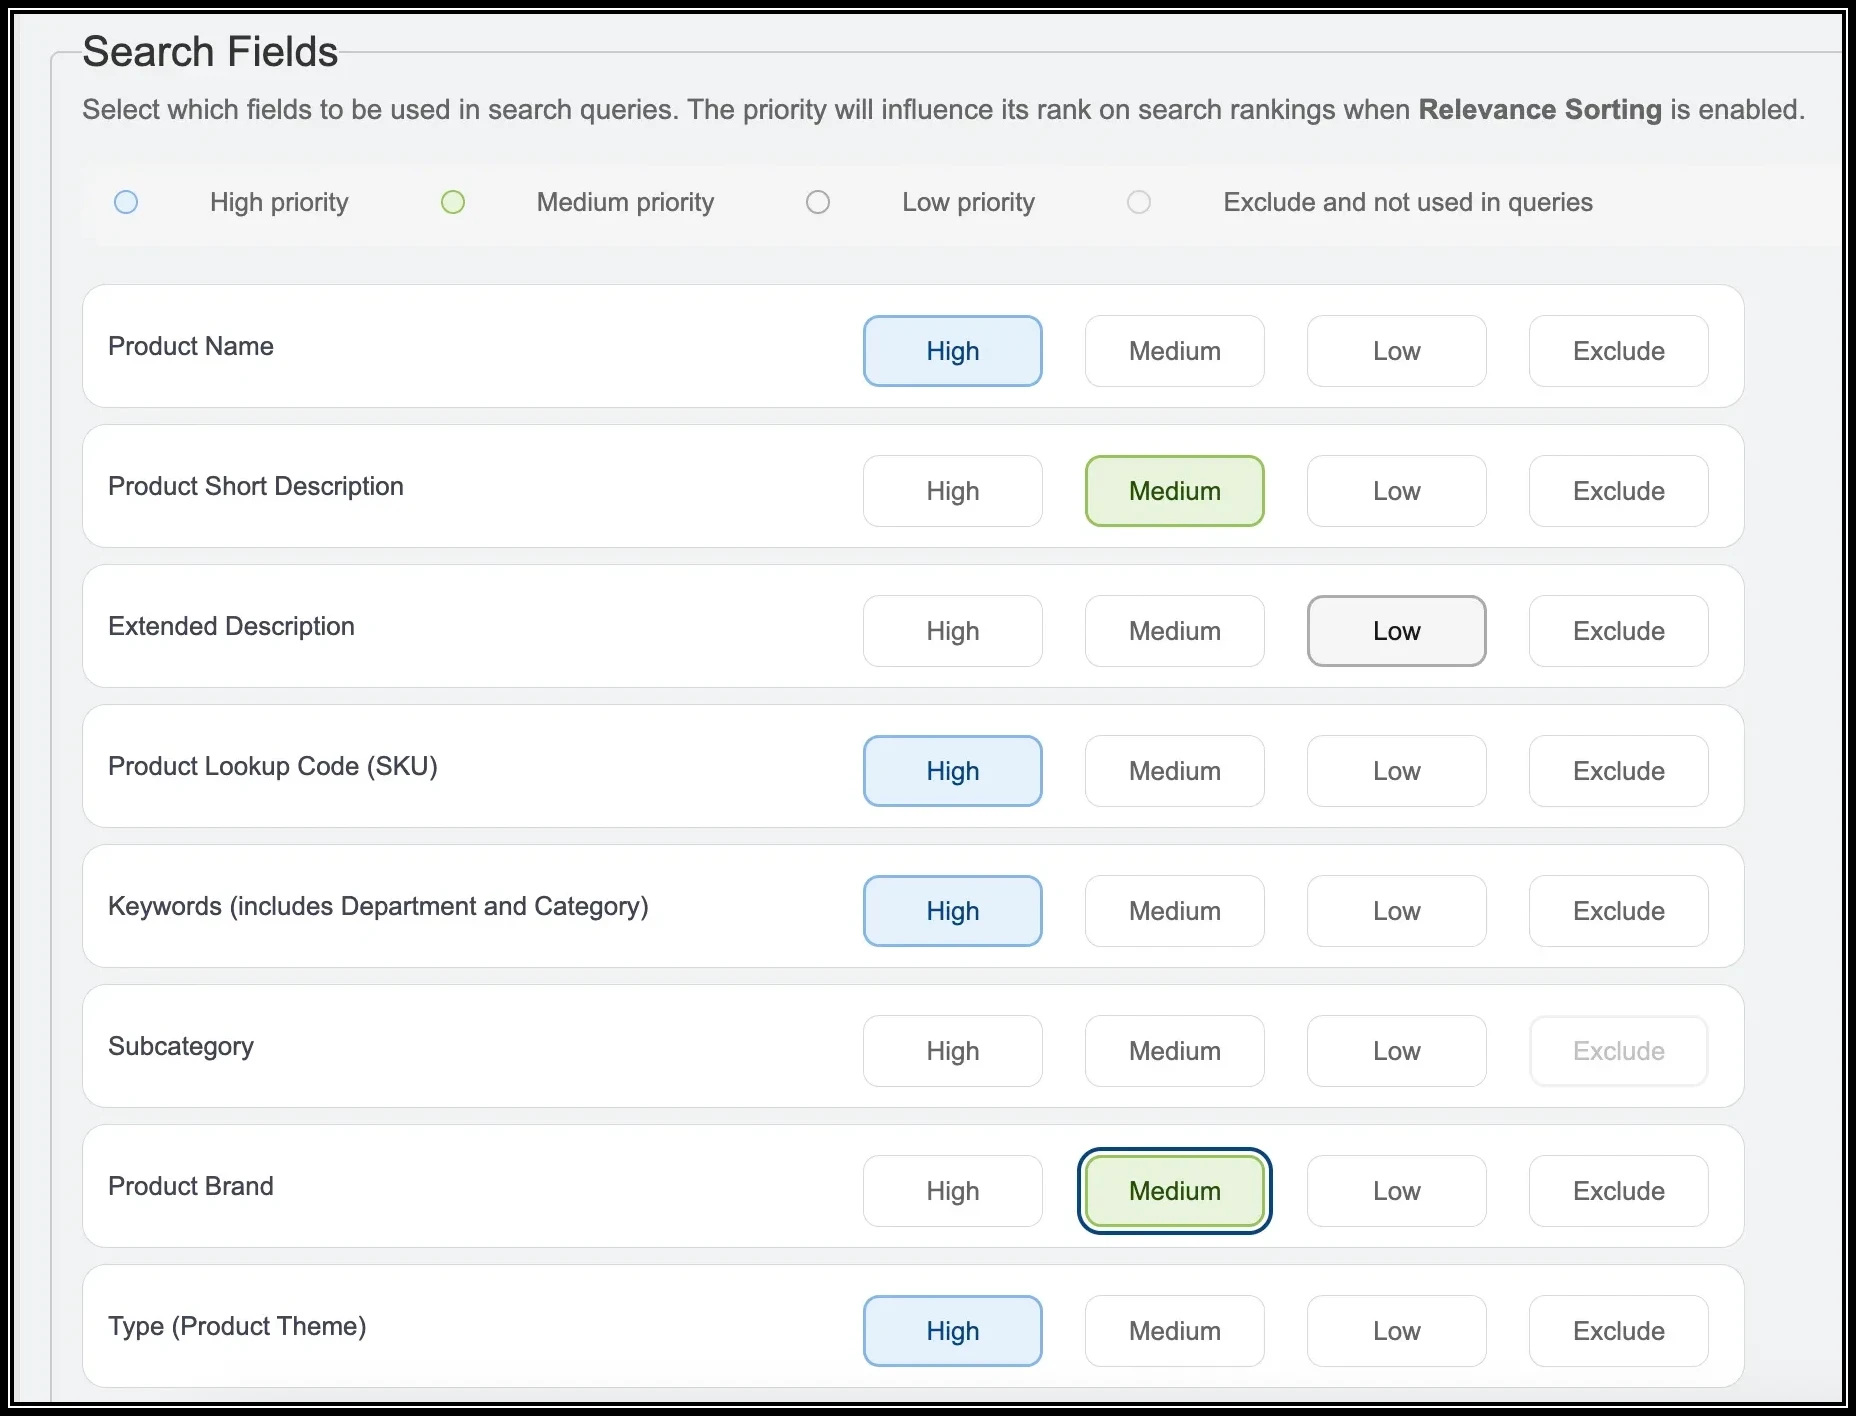Set Type (Product Theme) to Medium
The width and height of the screenshot is (1856, 1416).
pos(1174,1331)
